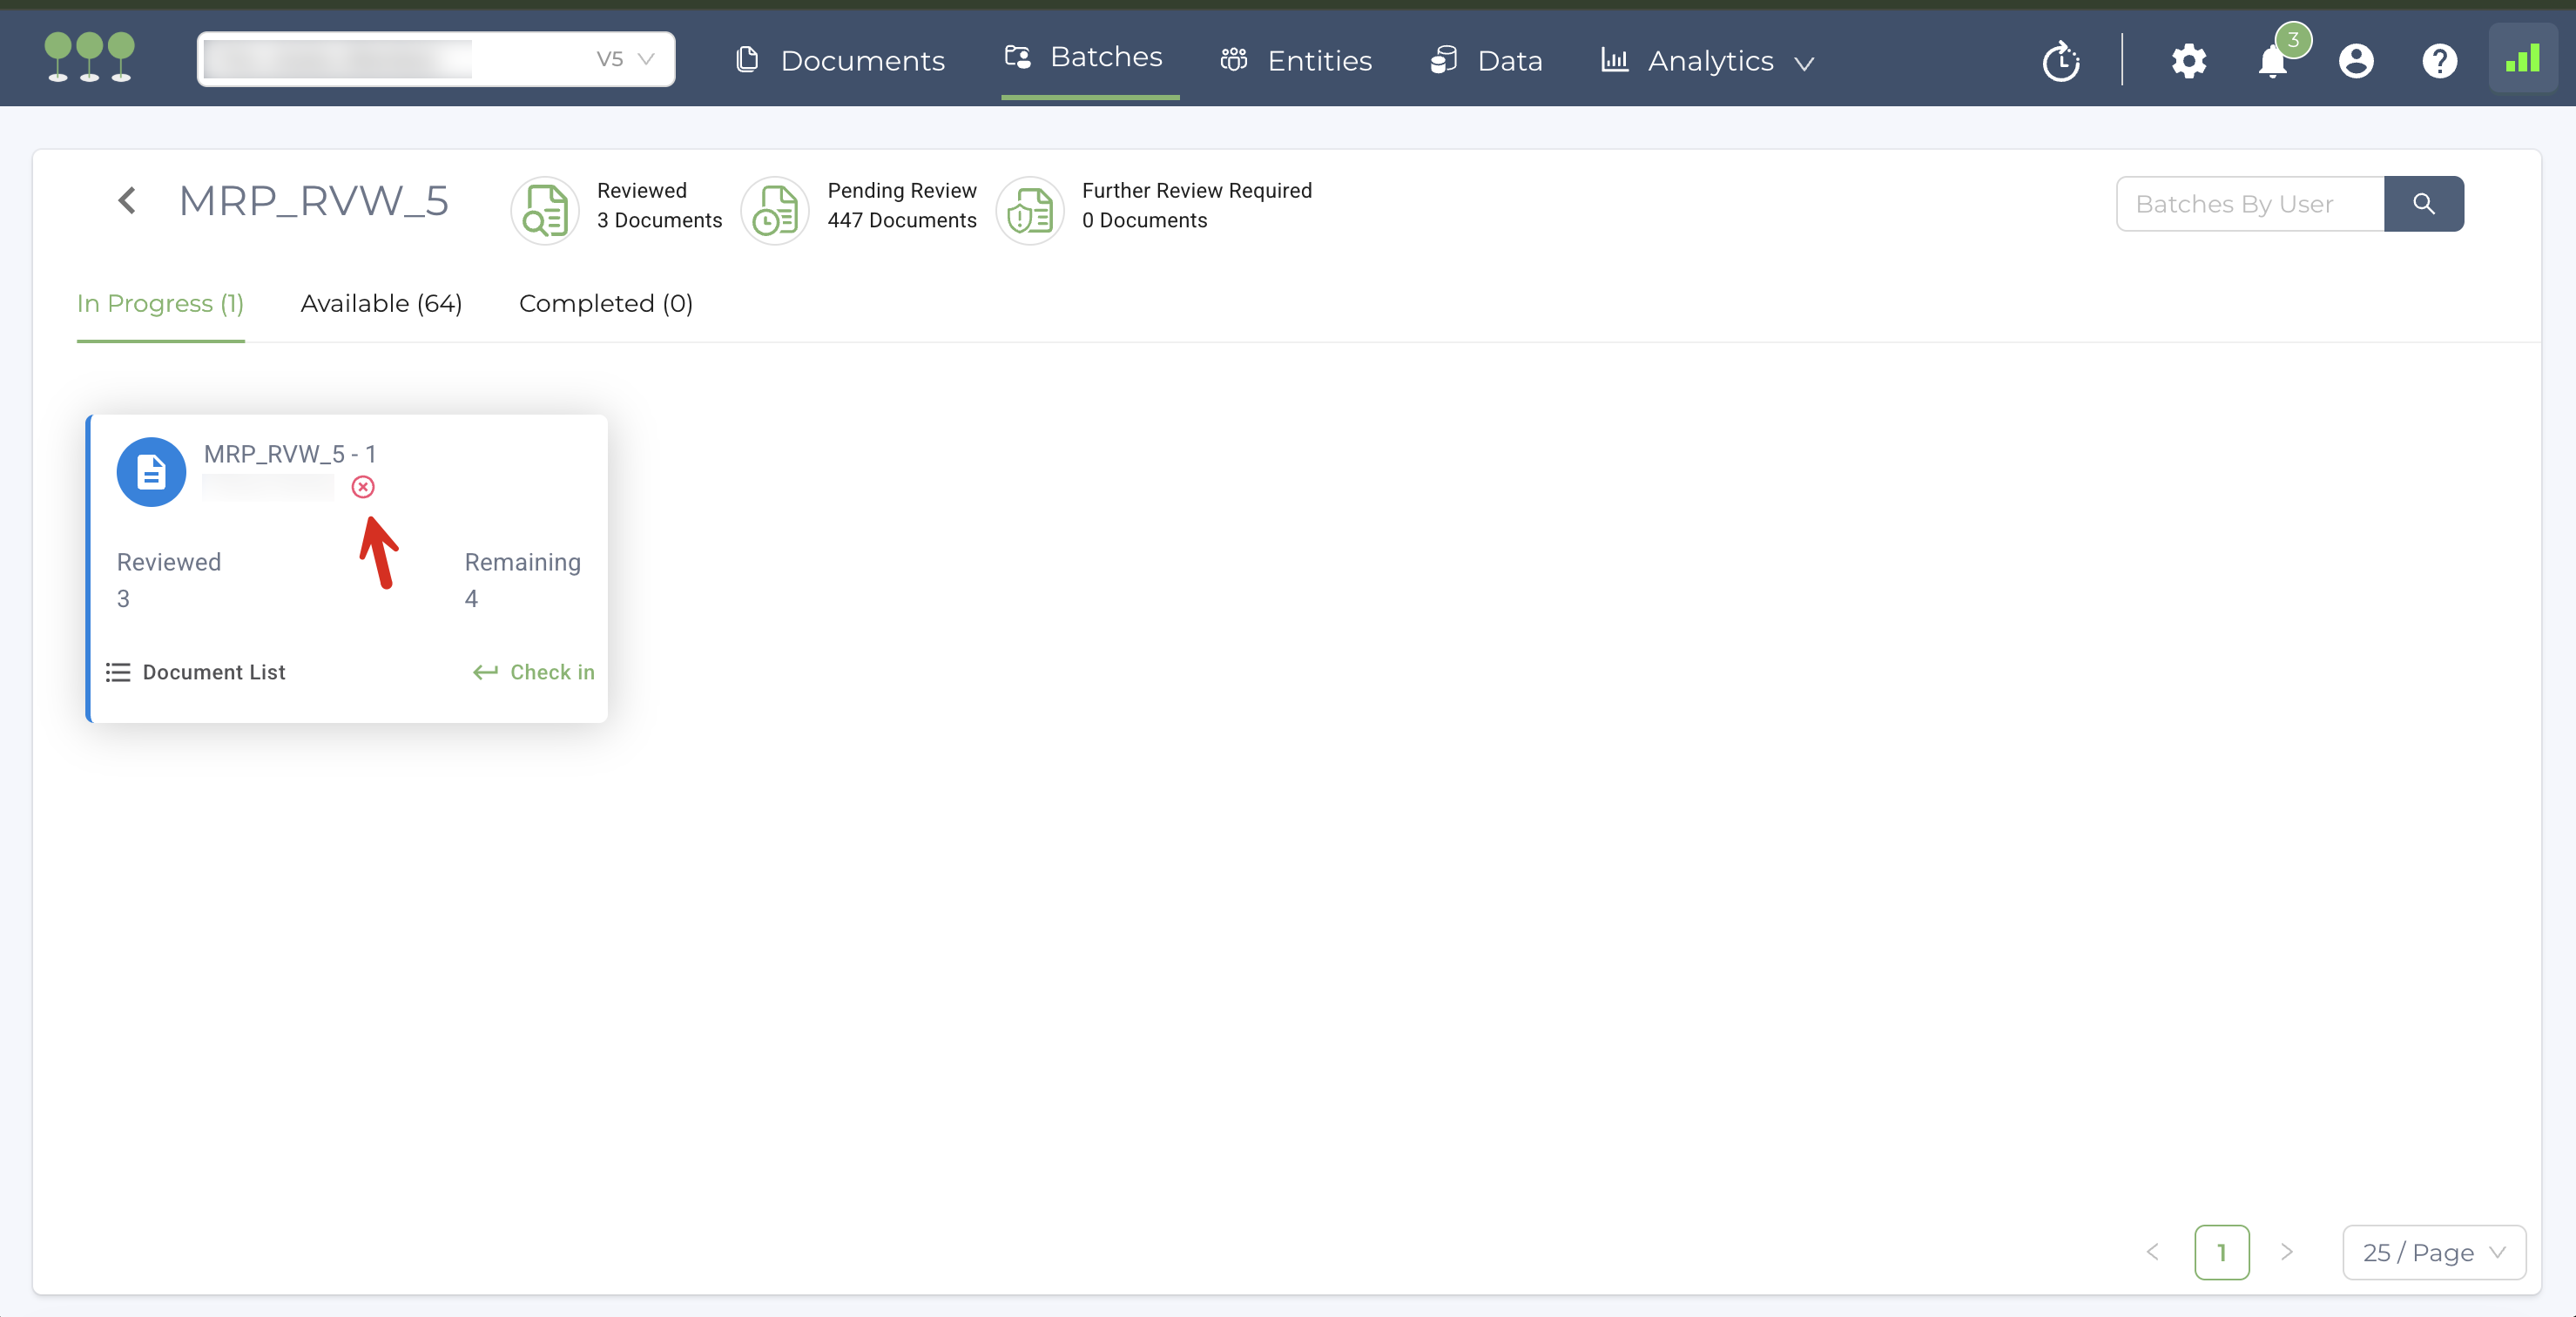Screen dimensions: 2576x1317
Task: Click the three trees logo
Action: [89, 57]
